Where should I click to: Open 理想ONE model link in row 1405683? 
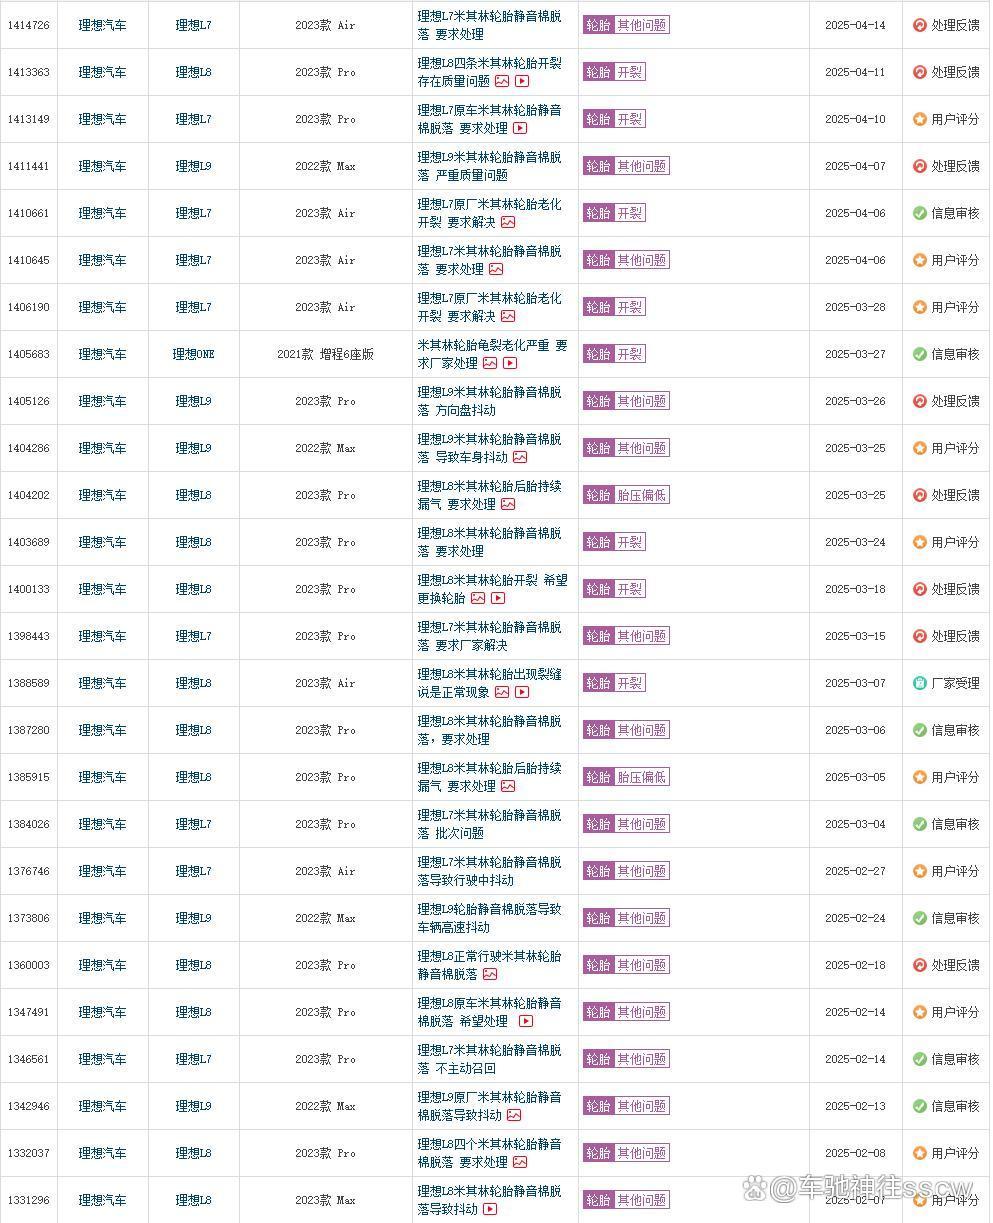[x=194, y=354]
